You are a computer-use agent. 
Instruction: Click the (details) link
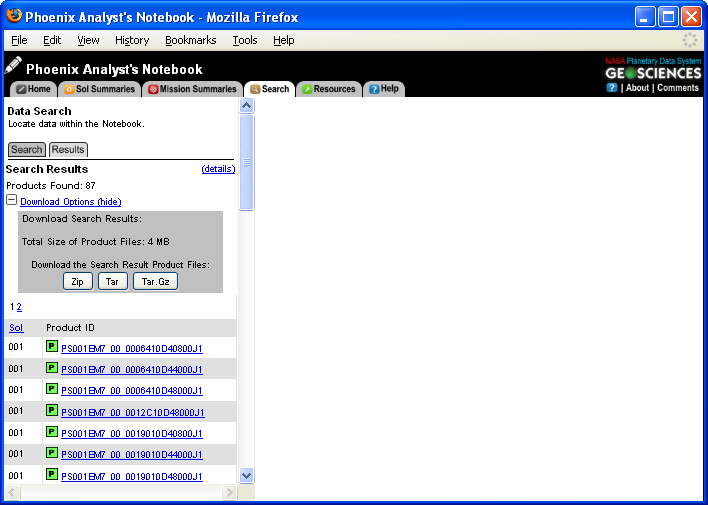tap(218, 169)
